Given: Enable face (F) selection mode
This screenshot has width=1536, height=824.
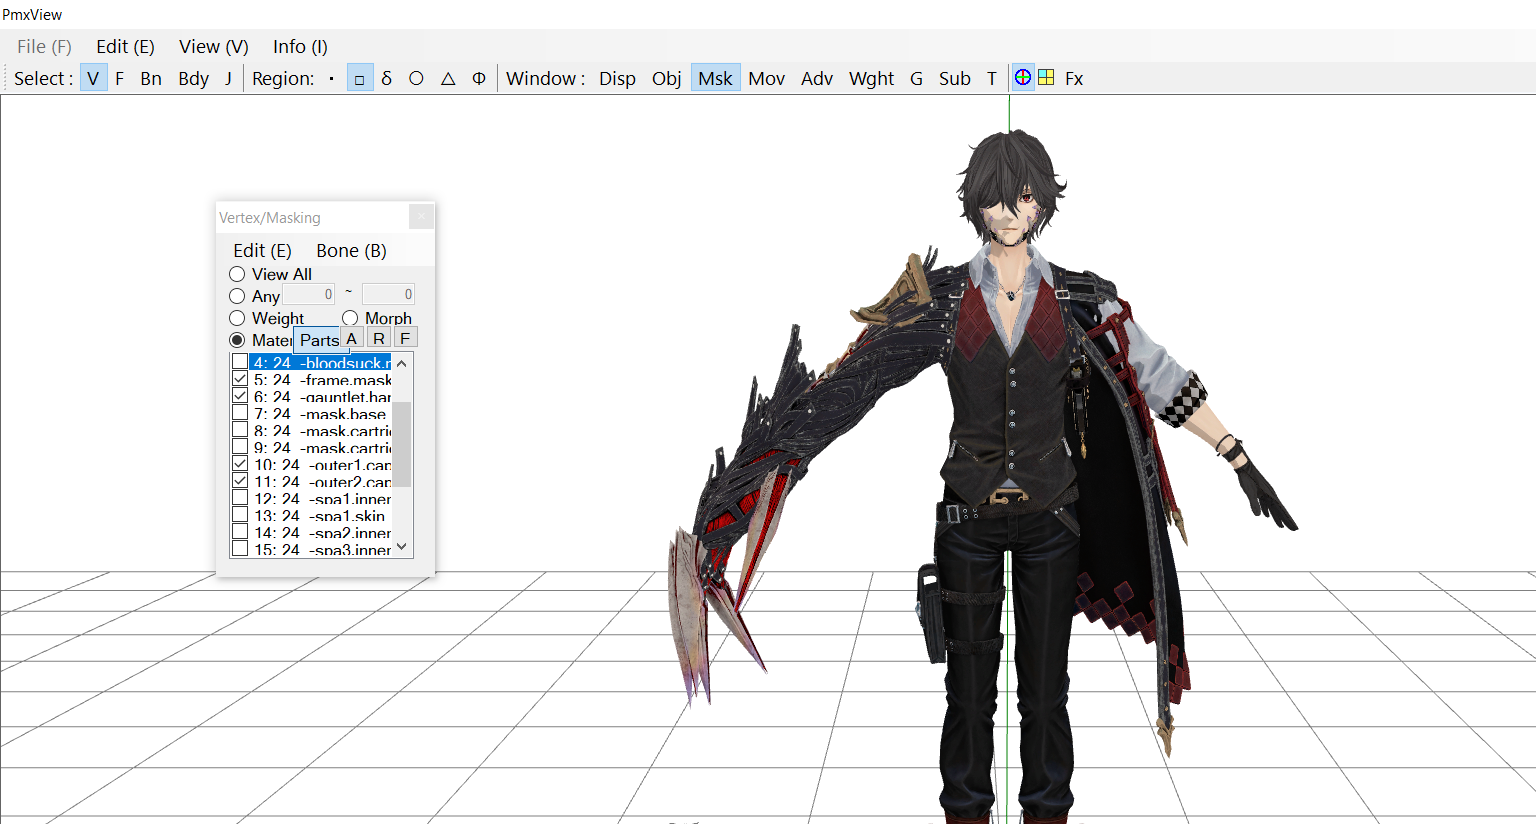Looking at the screenshot, I should coord(120,79).
